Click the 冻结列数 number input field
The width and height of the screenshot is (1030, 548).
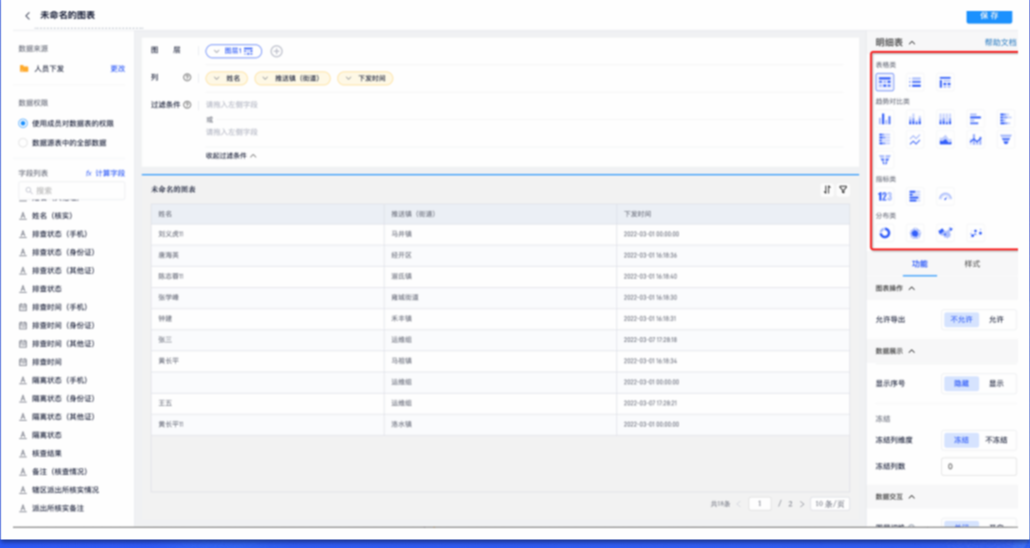pos(977,466)
